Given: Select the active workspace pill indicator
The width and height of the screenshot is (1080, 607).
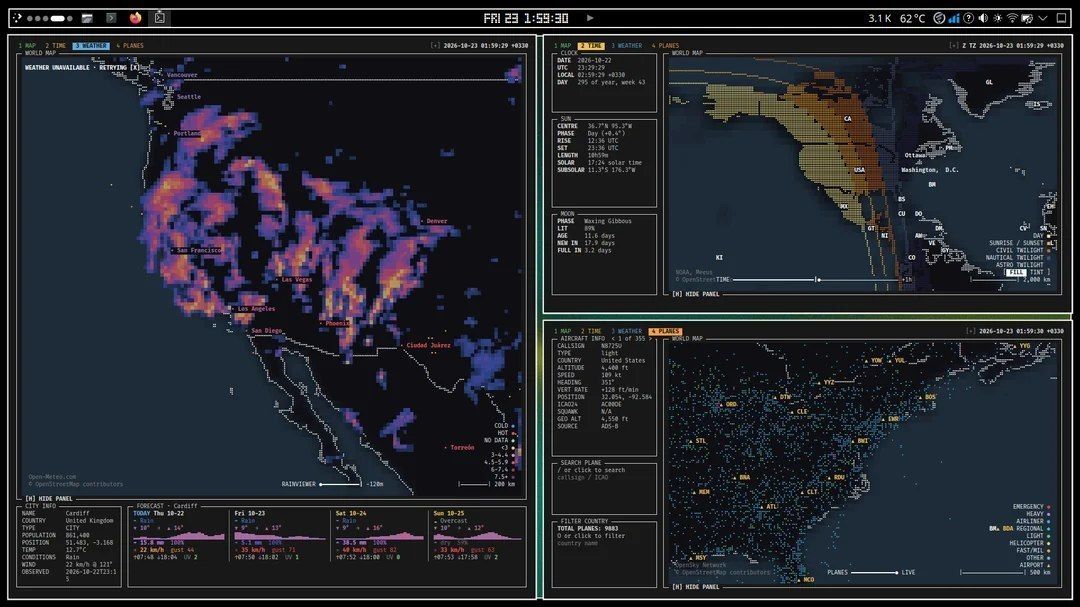Looking at the screenshot, I should 58,18.
